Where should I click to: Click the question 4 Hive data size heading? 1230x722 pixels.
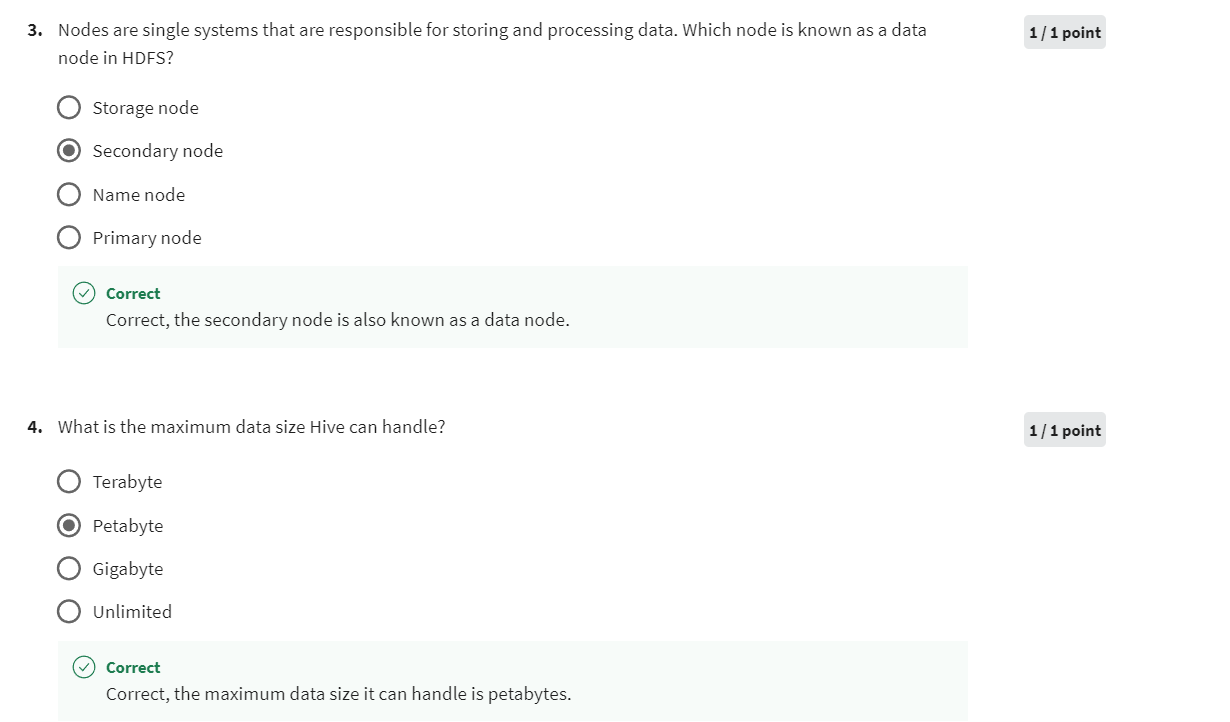click(x=252, y=427)
